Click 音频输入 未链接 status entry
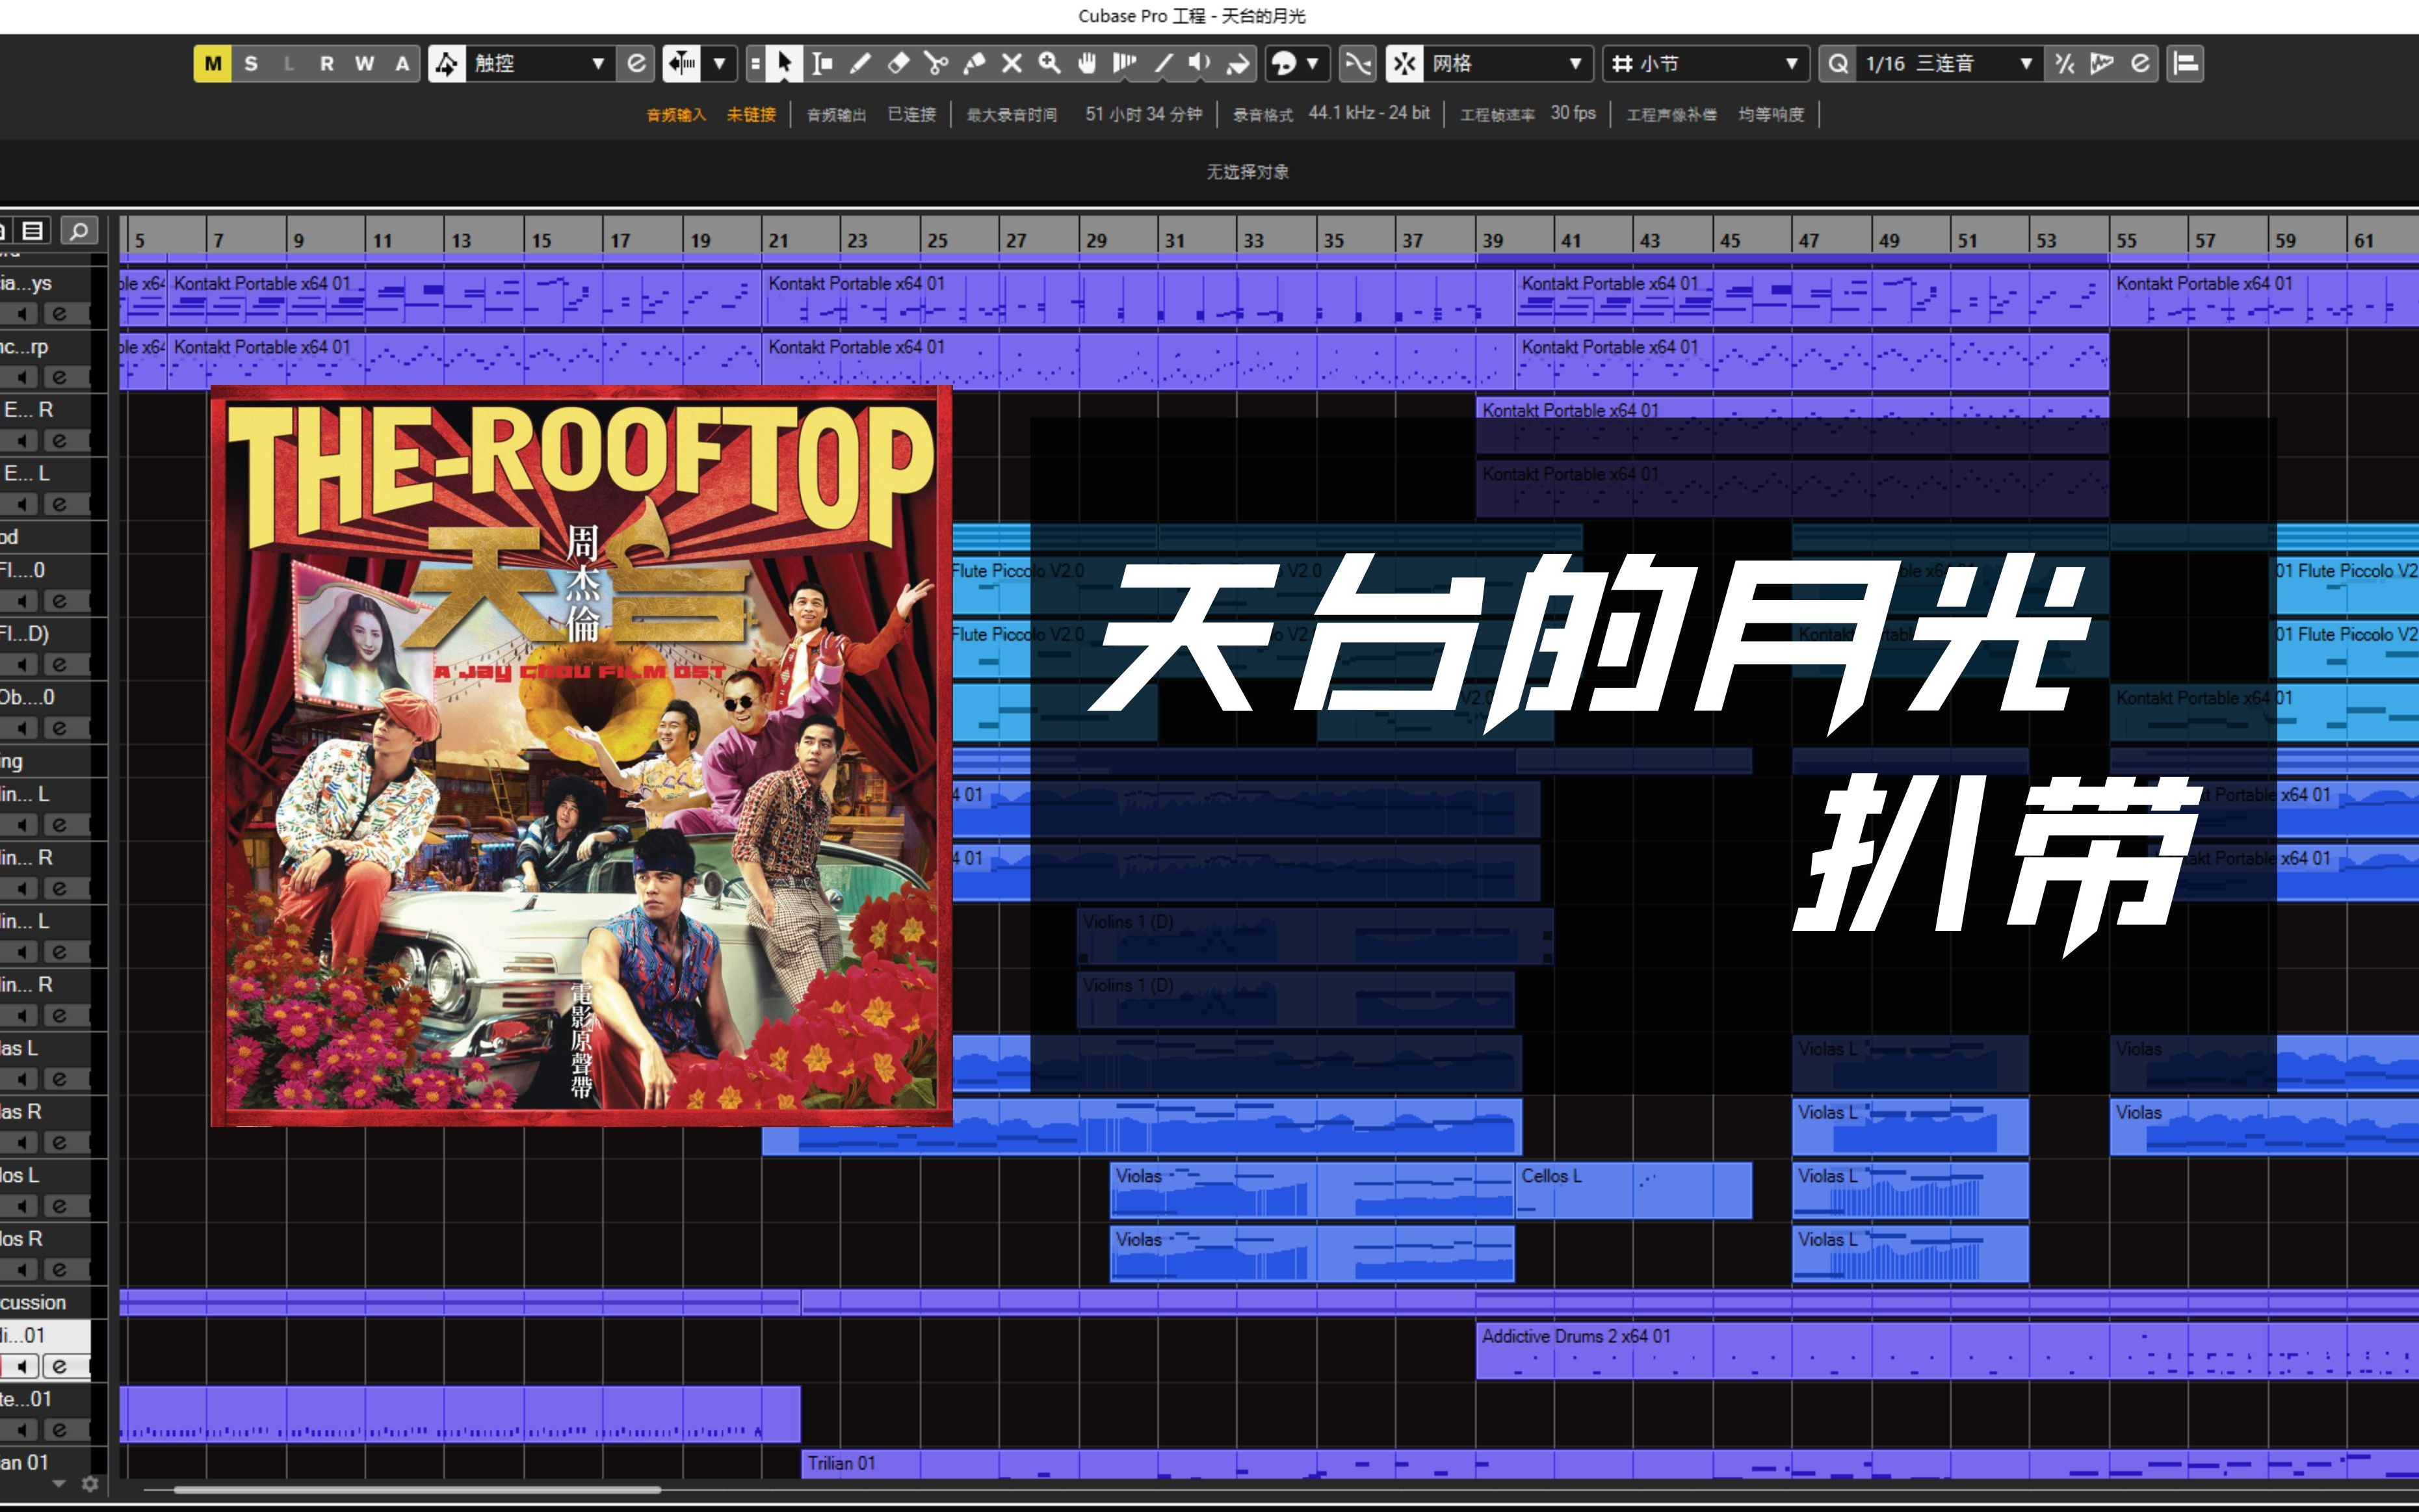 pos(711,114)
